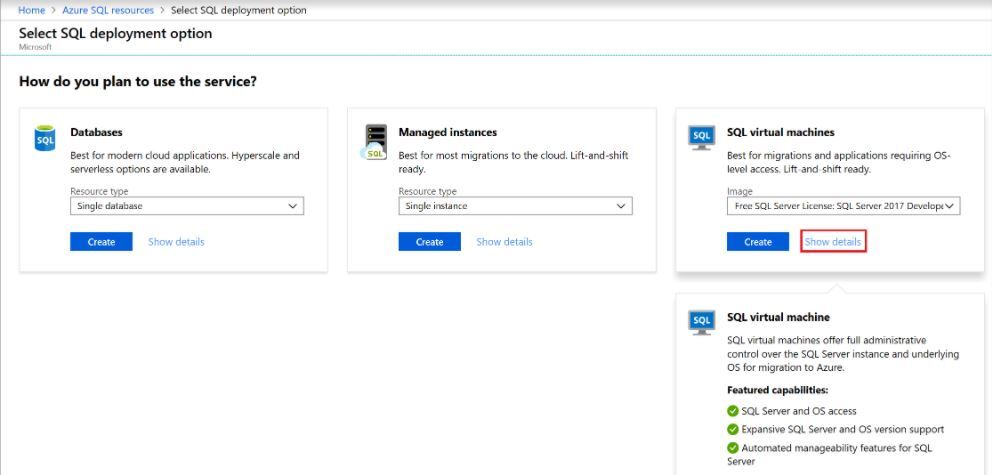The image size is (992, 475).
Task: Go to Azure SQL resources breadcrumb
Action: pyautogui.click(x=108, y=10)
